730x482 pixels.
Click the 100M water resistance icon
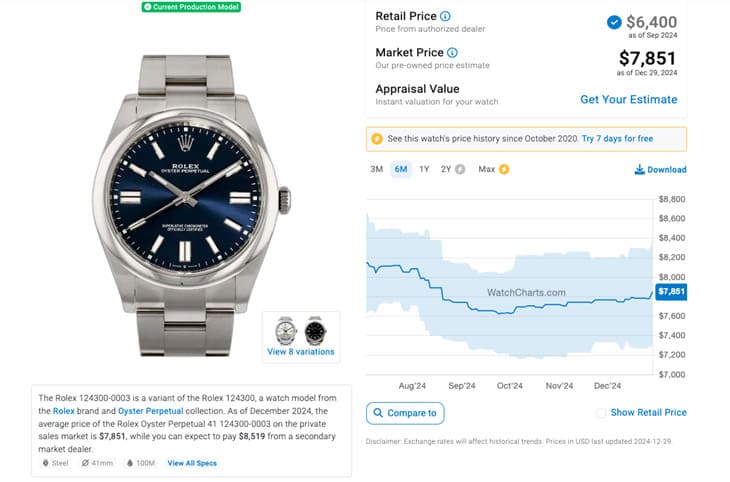point(131,463)
